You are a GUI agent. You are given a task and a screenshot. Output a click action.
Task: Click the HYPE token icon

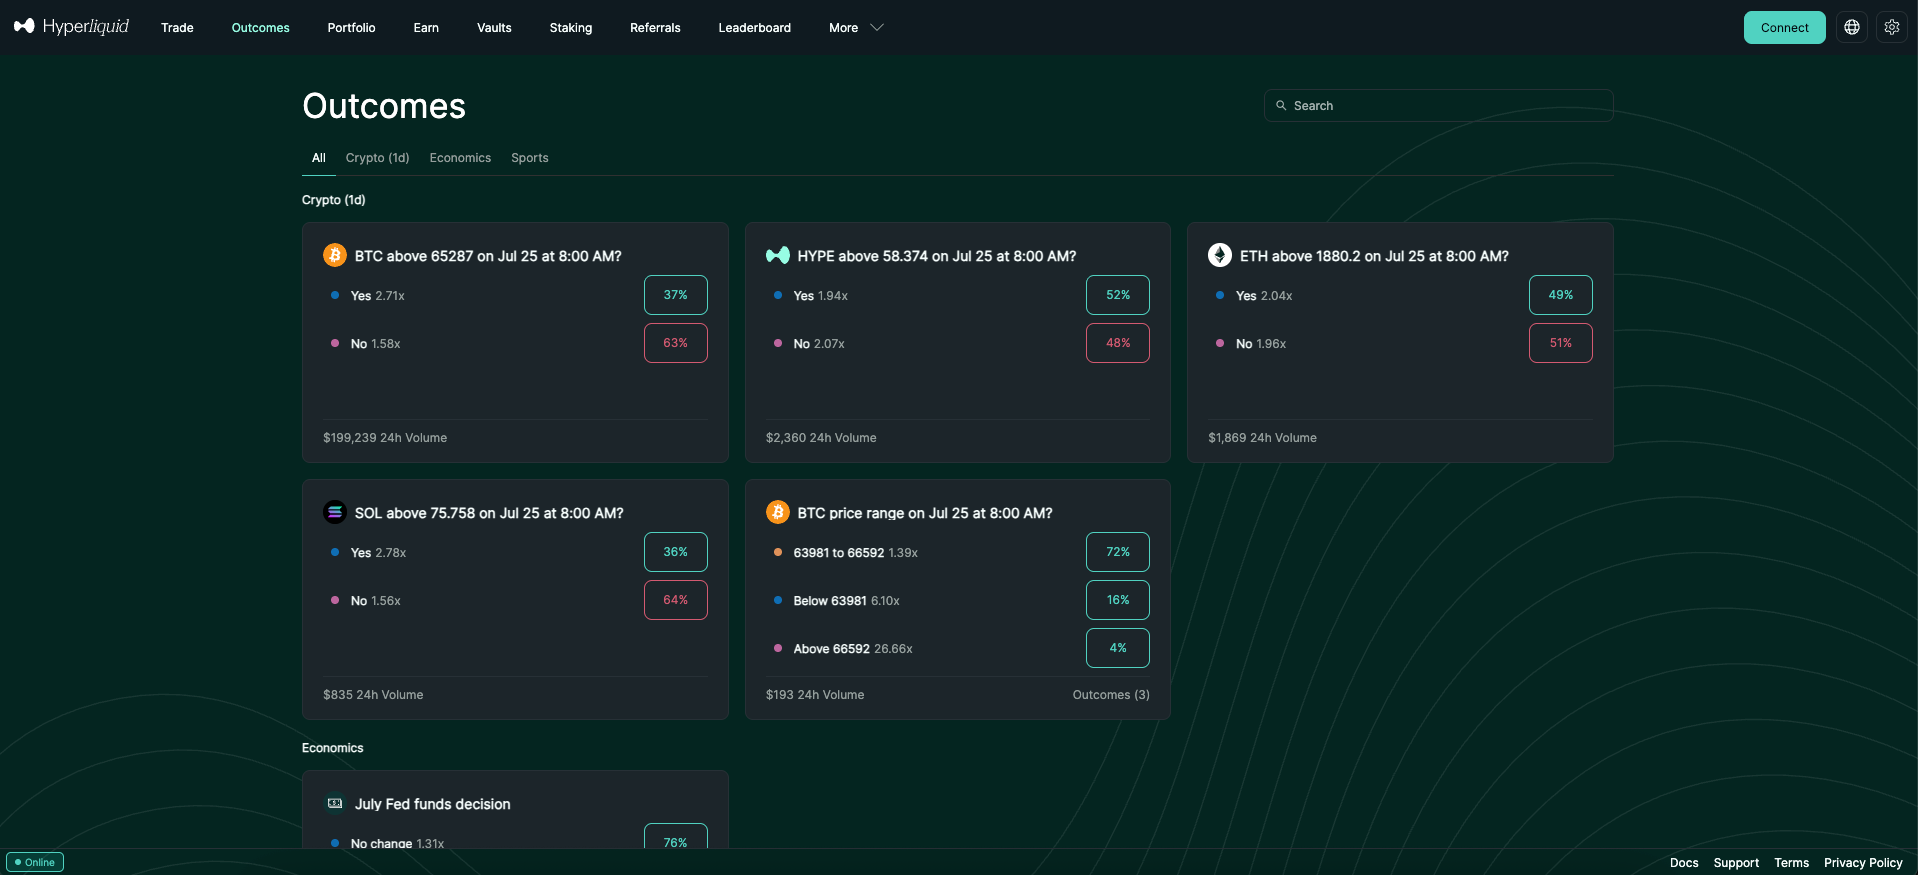[778, 255]
